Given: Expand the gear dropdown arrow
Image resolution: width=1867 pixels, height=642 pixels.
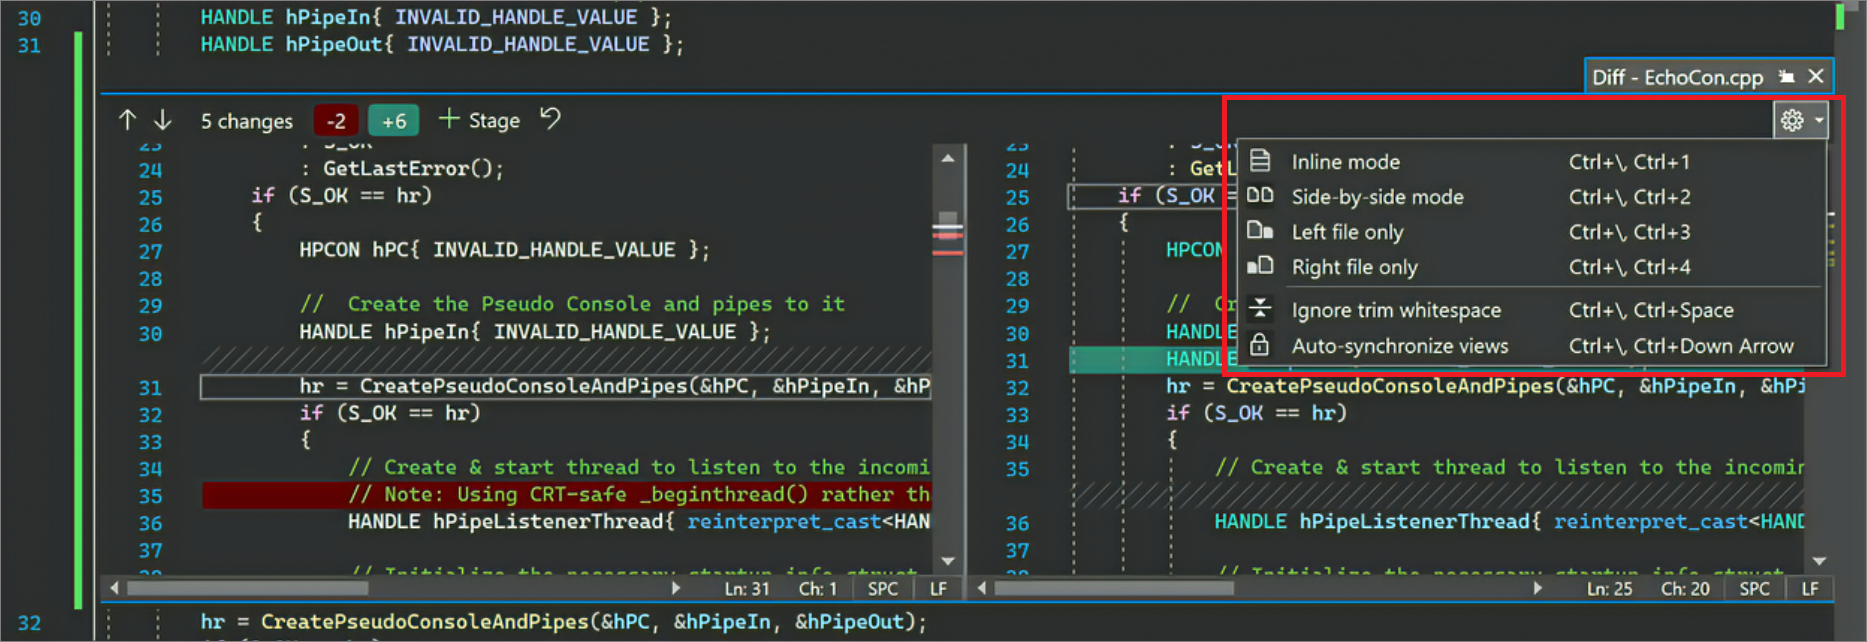Looking at the screenshot, I should tap(1819, 120).
